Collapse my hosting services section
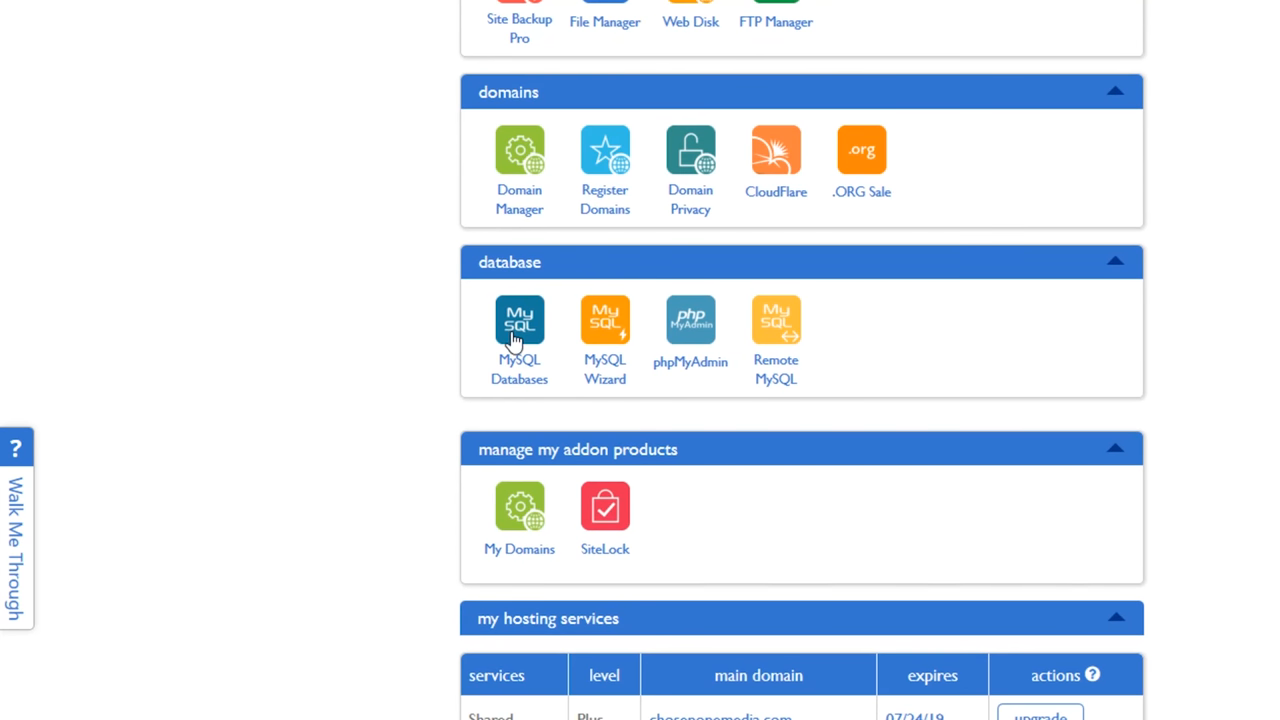The image size is (1280, 720). click(1115, 618)
